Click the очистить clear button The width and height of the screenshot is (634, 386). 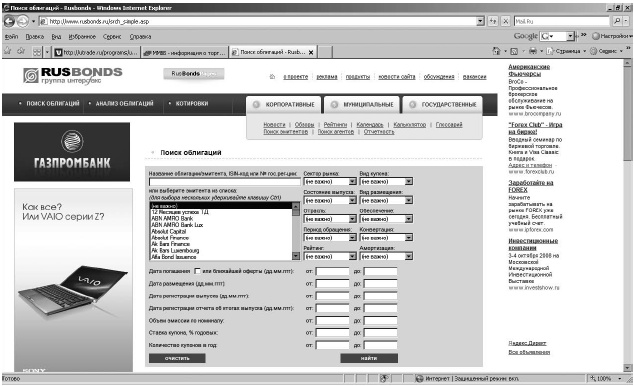coord(177,358)
